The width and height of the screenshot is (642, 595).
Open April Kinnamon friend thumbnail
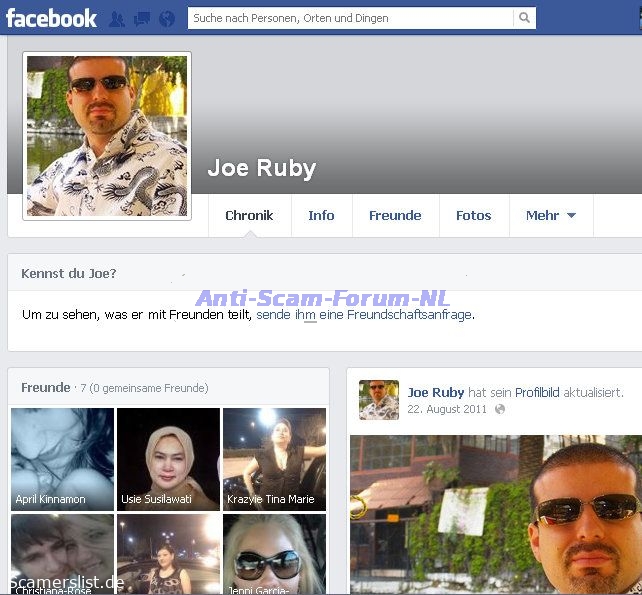point(62,459)
